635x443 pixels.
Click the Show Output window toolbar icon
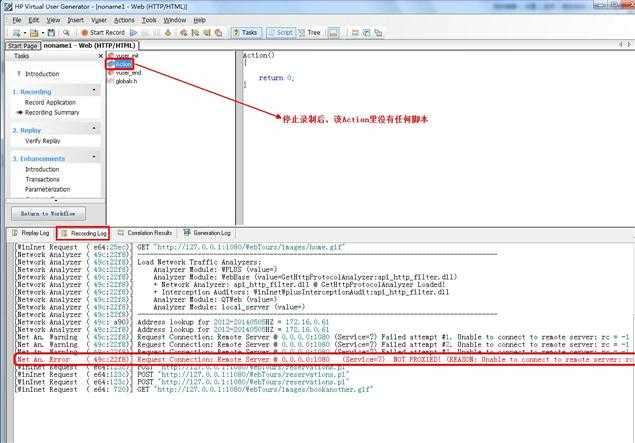(333, 33)
